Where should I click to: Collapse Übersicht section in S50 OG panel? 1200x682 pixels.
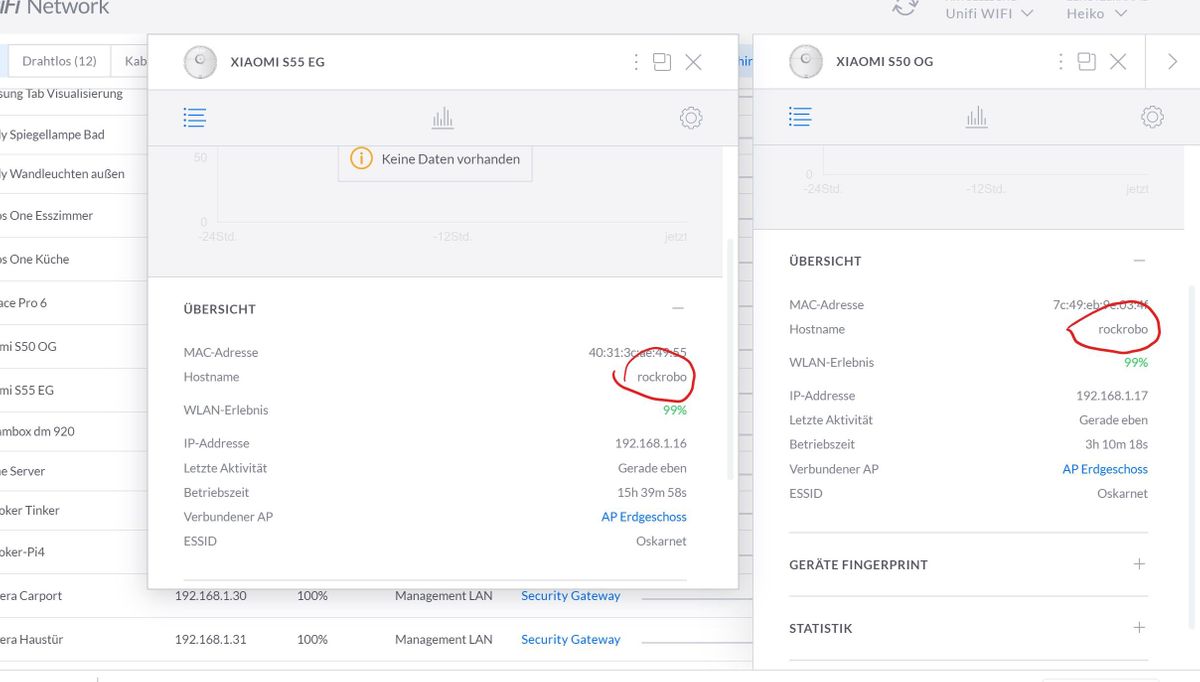coord(1139,260)
